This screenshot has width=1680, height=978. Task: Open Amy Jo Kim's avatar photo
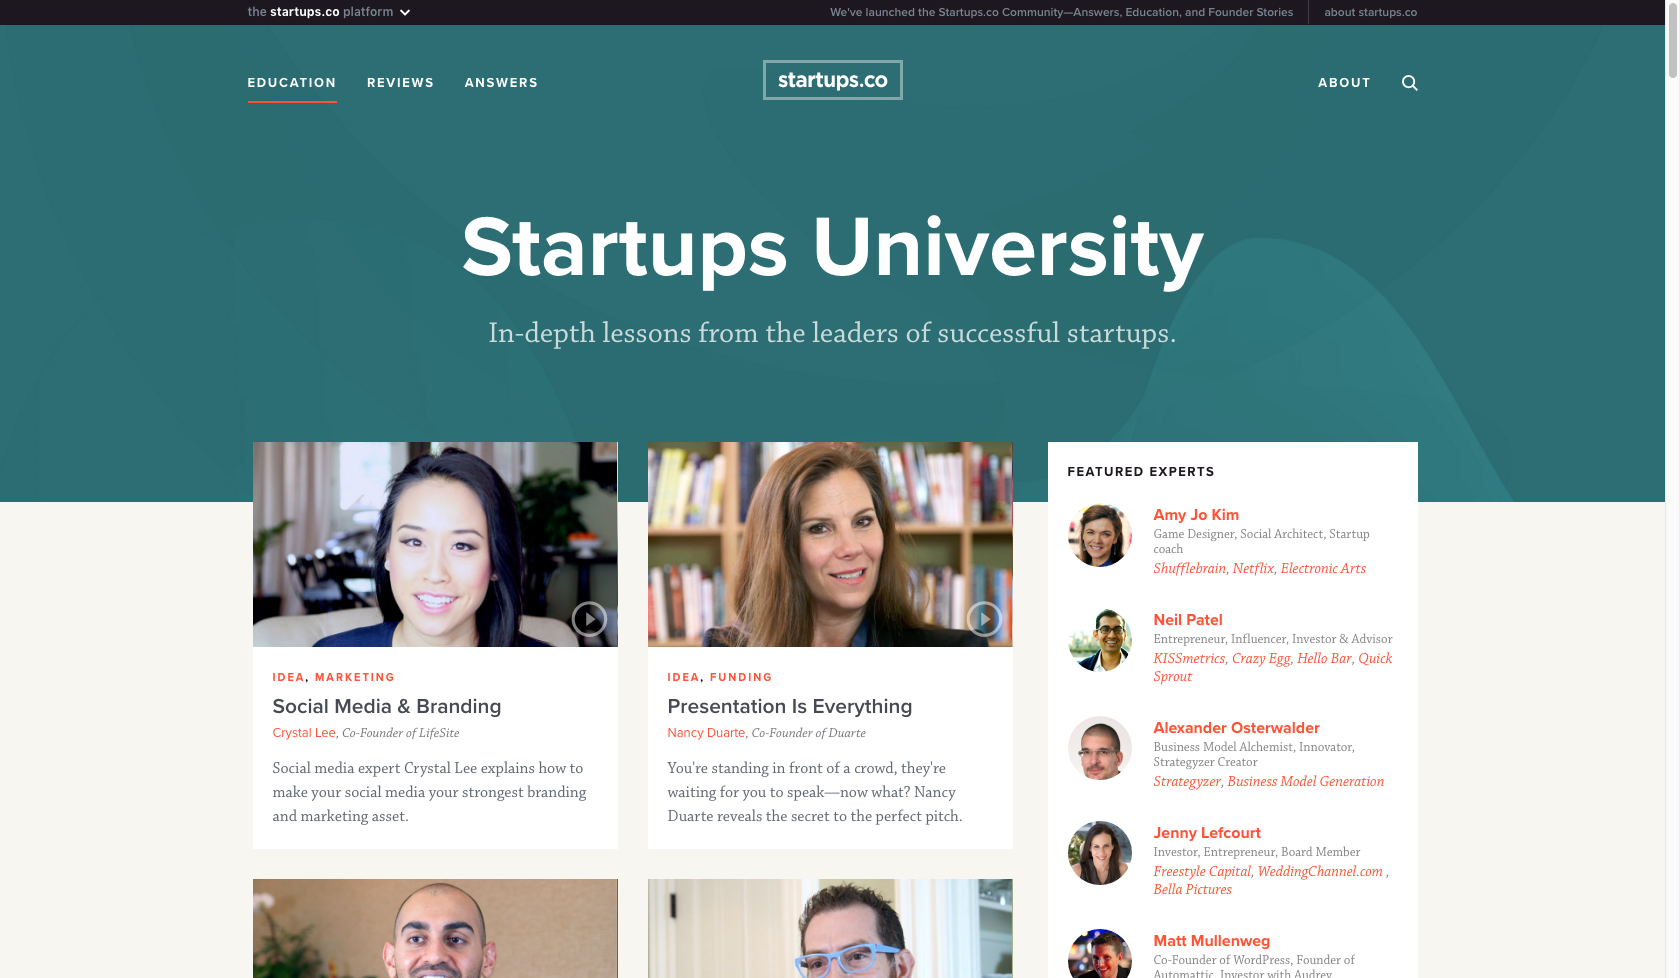1099,535
